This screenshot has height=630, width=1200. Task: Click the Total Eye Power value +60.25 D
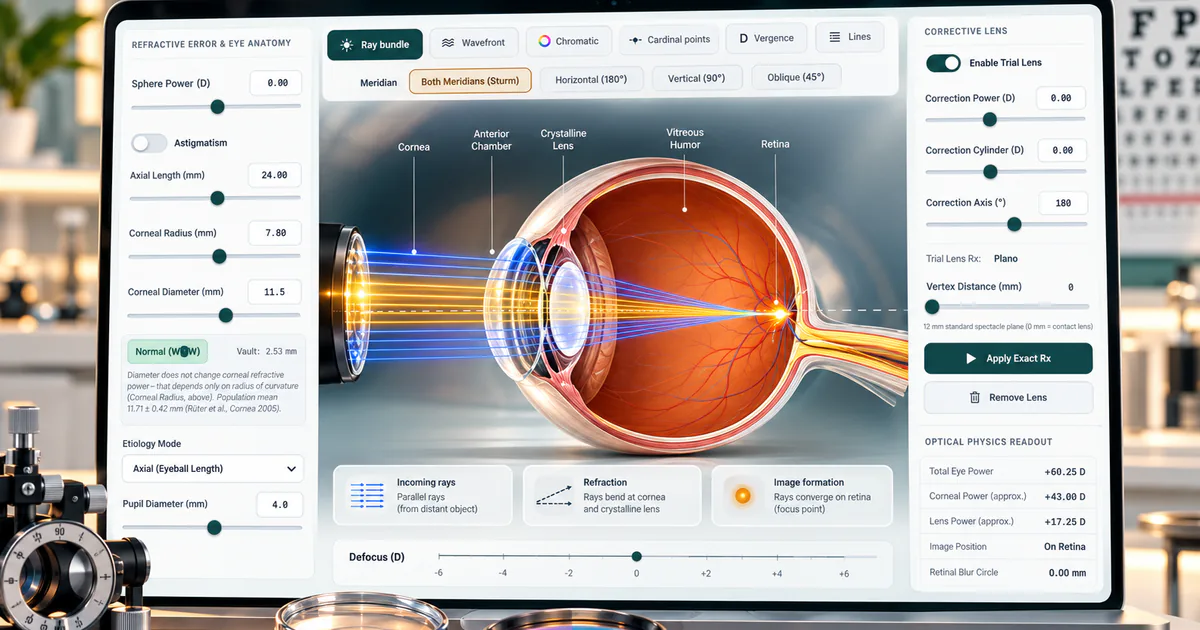[x=1063, y=472]
